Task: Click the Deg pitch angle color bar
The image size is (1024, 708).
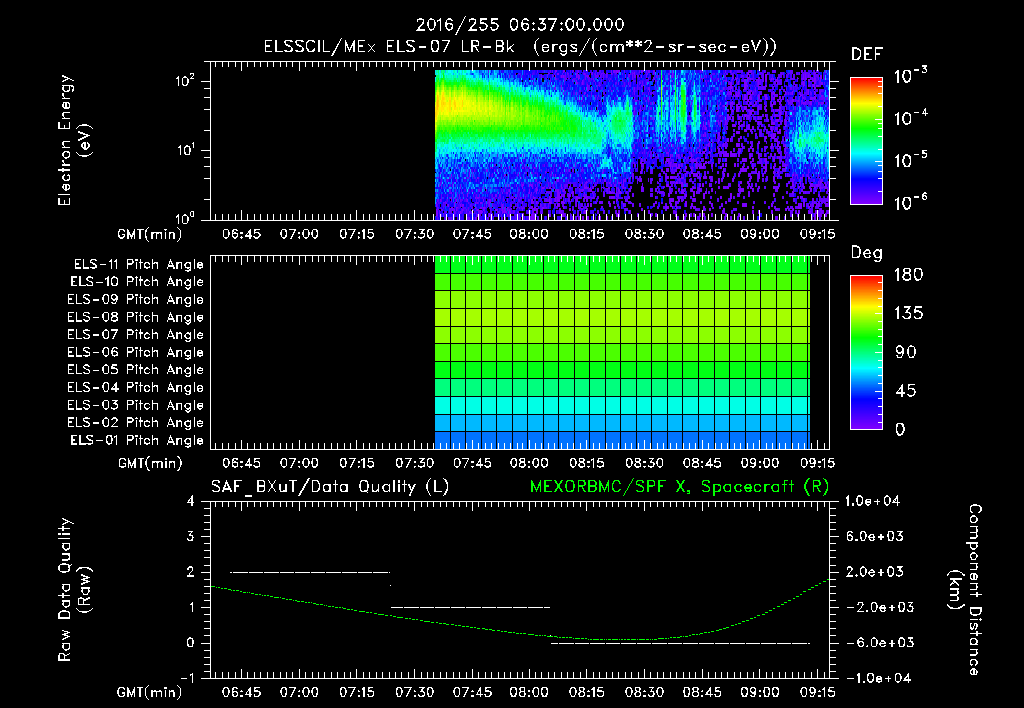Action: point(866,352)
